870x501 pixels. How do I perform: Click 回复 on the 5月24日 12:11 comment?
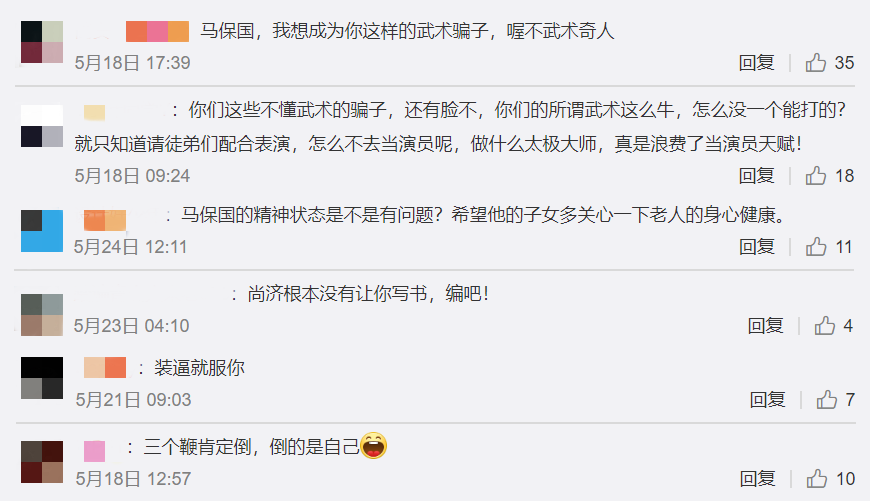[x=757, y=246]
